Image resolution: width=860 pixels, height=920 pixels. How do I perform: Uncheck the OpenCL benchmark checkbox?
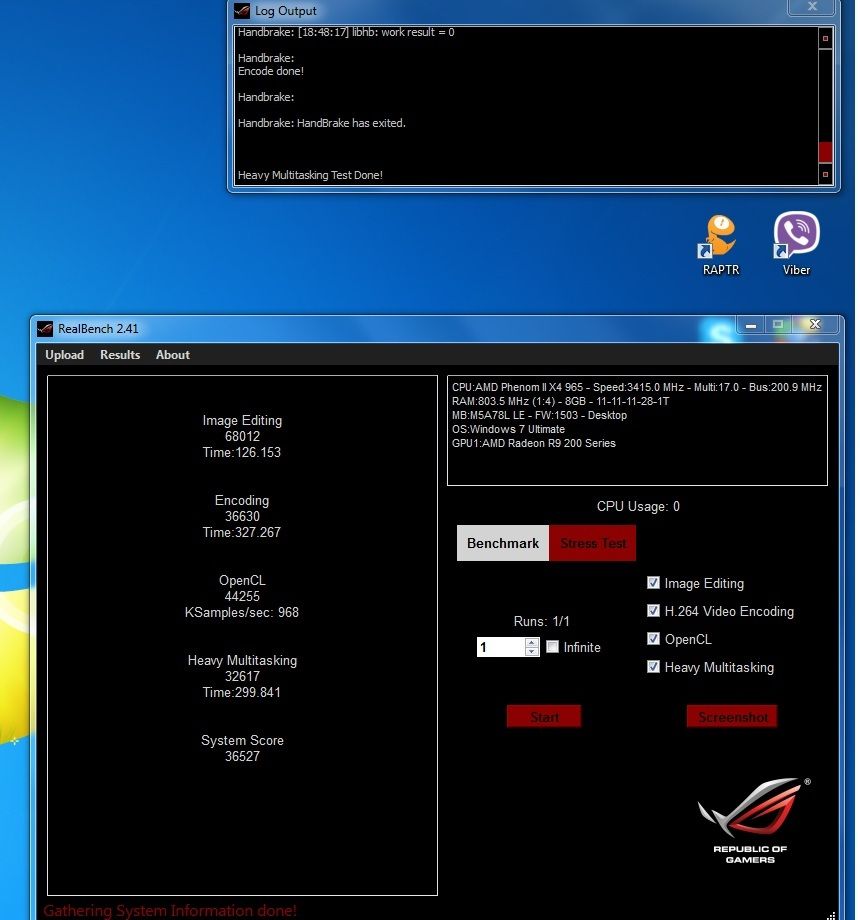pos(653,638)
